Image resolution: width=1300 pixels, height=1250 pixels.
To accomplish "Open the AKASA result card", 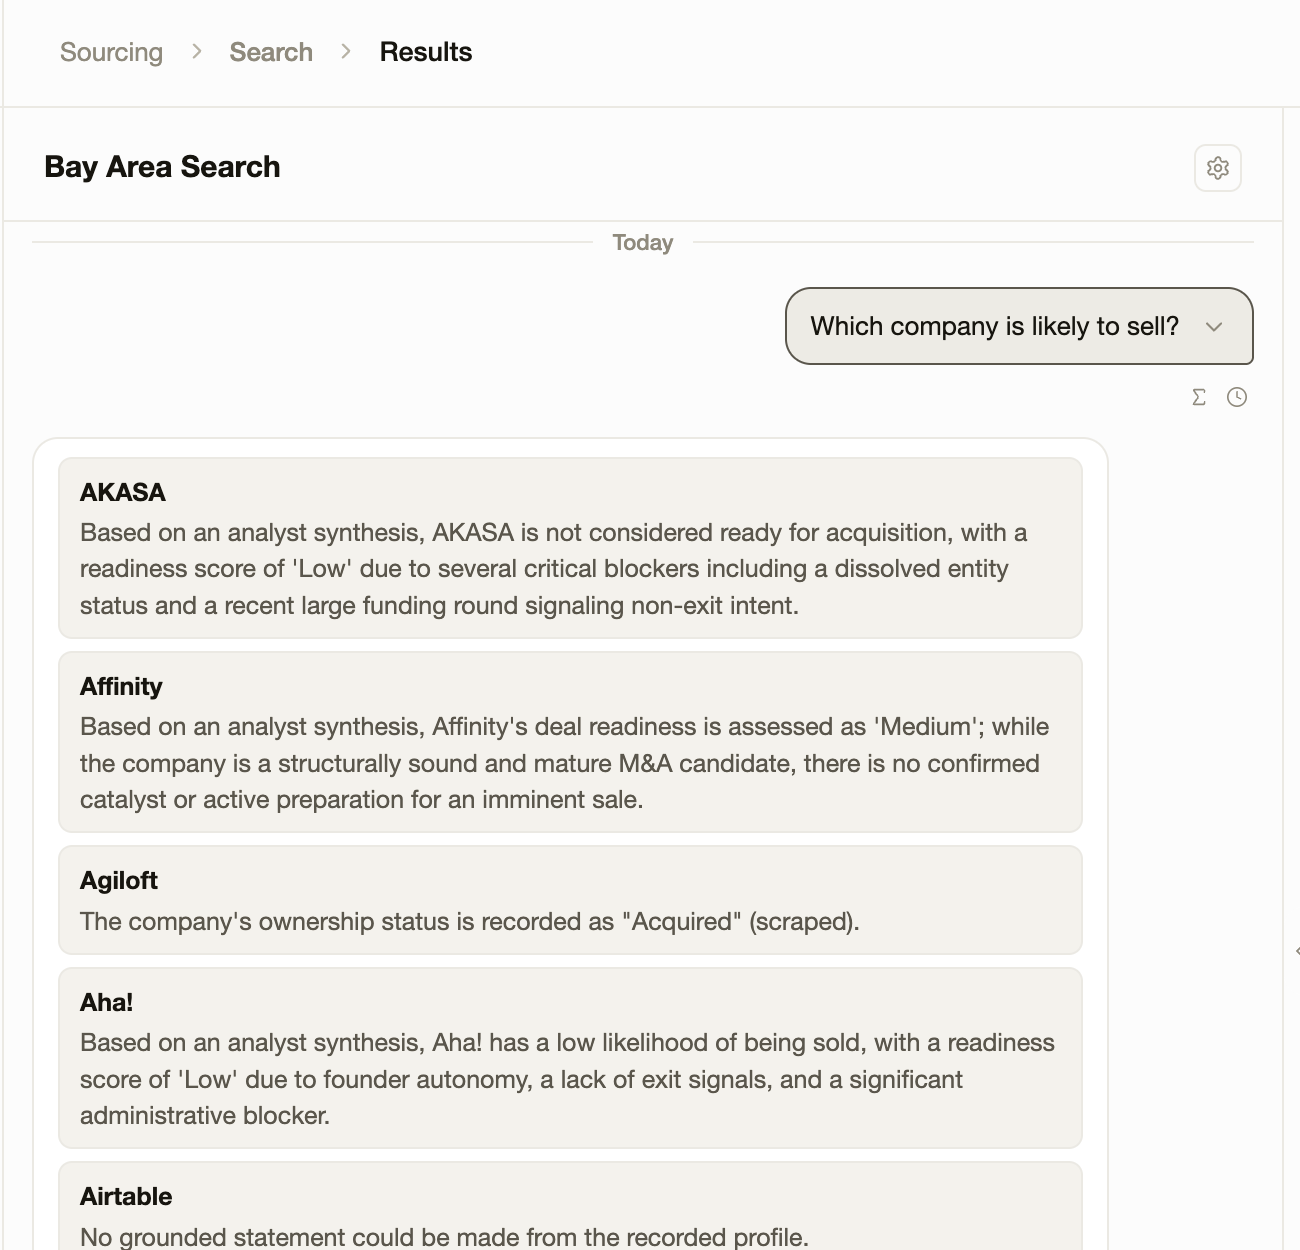I will pos(570,548).
